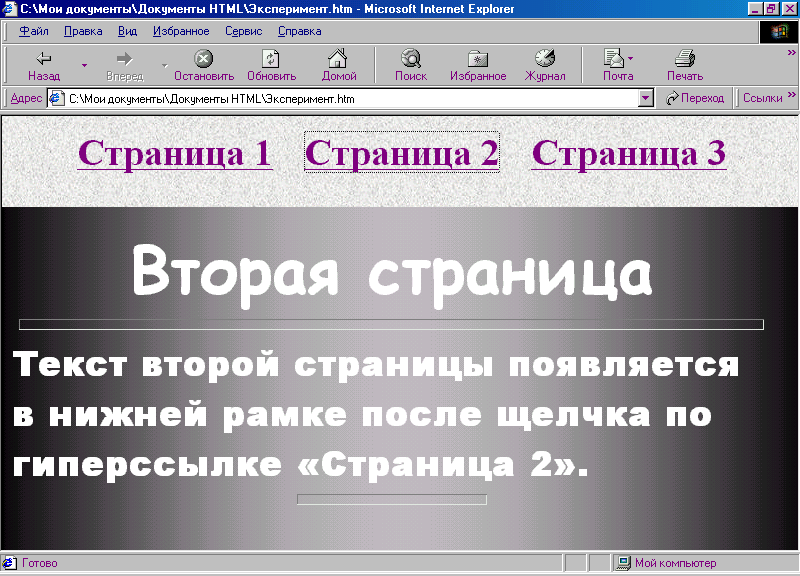Go home with the Домой button
This screenshot has height=576, width=800.
click(x=338, y=65)
